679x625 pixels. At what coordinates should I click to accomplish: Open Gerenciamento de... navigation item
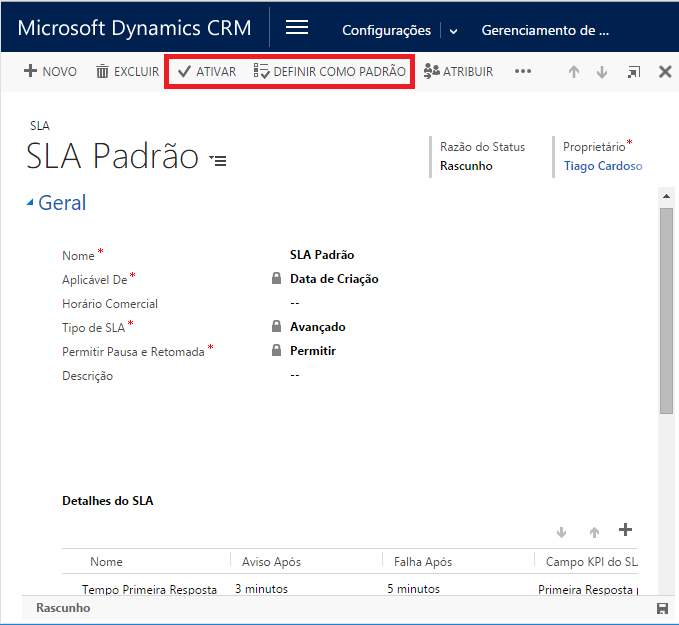[545, 30]
